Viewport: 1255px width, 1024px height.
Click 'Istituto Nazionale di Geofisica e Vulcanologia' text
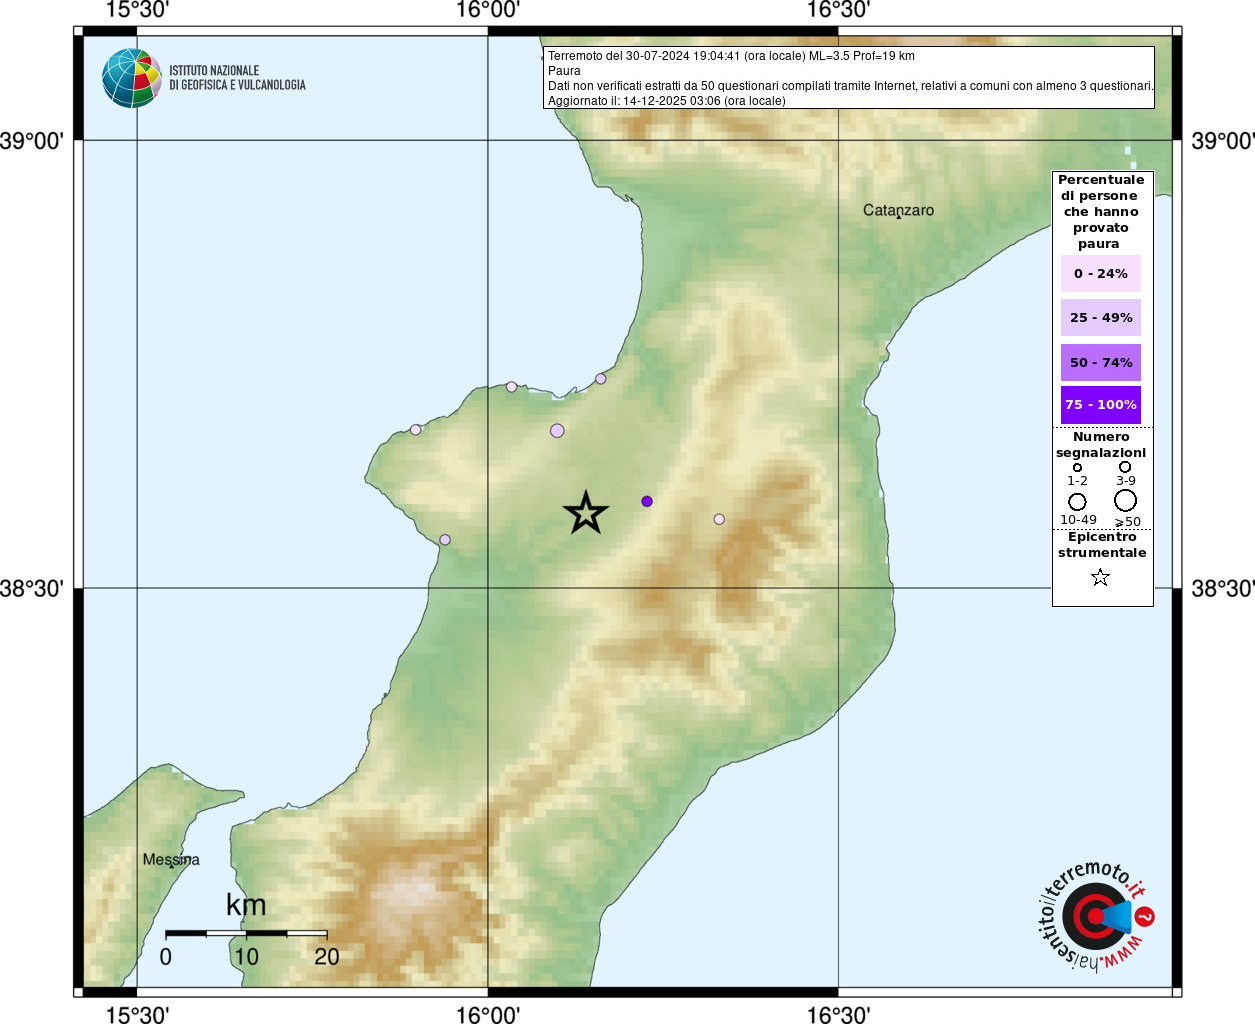pyautogui.click(x=237, y=78)
